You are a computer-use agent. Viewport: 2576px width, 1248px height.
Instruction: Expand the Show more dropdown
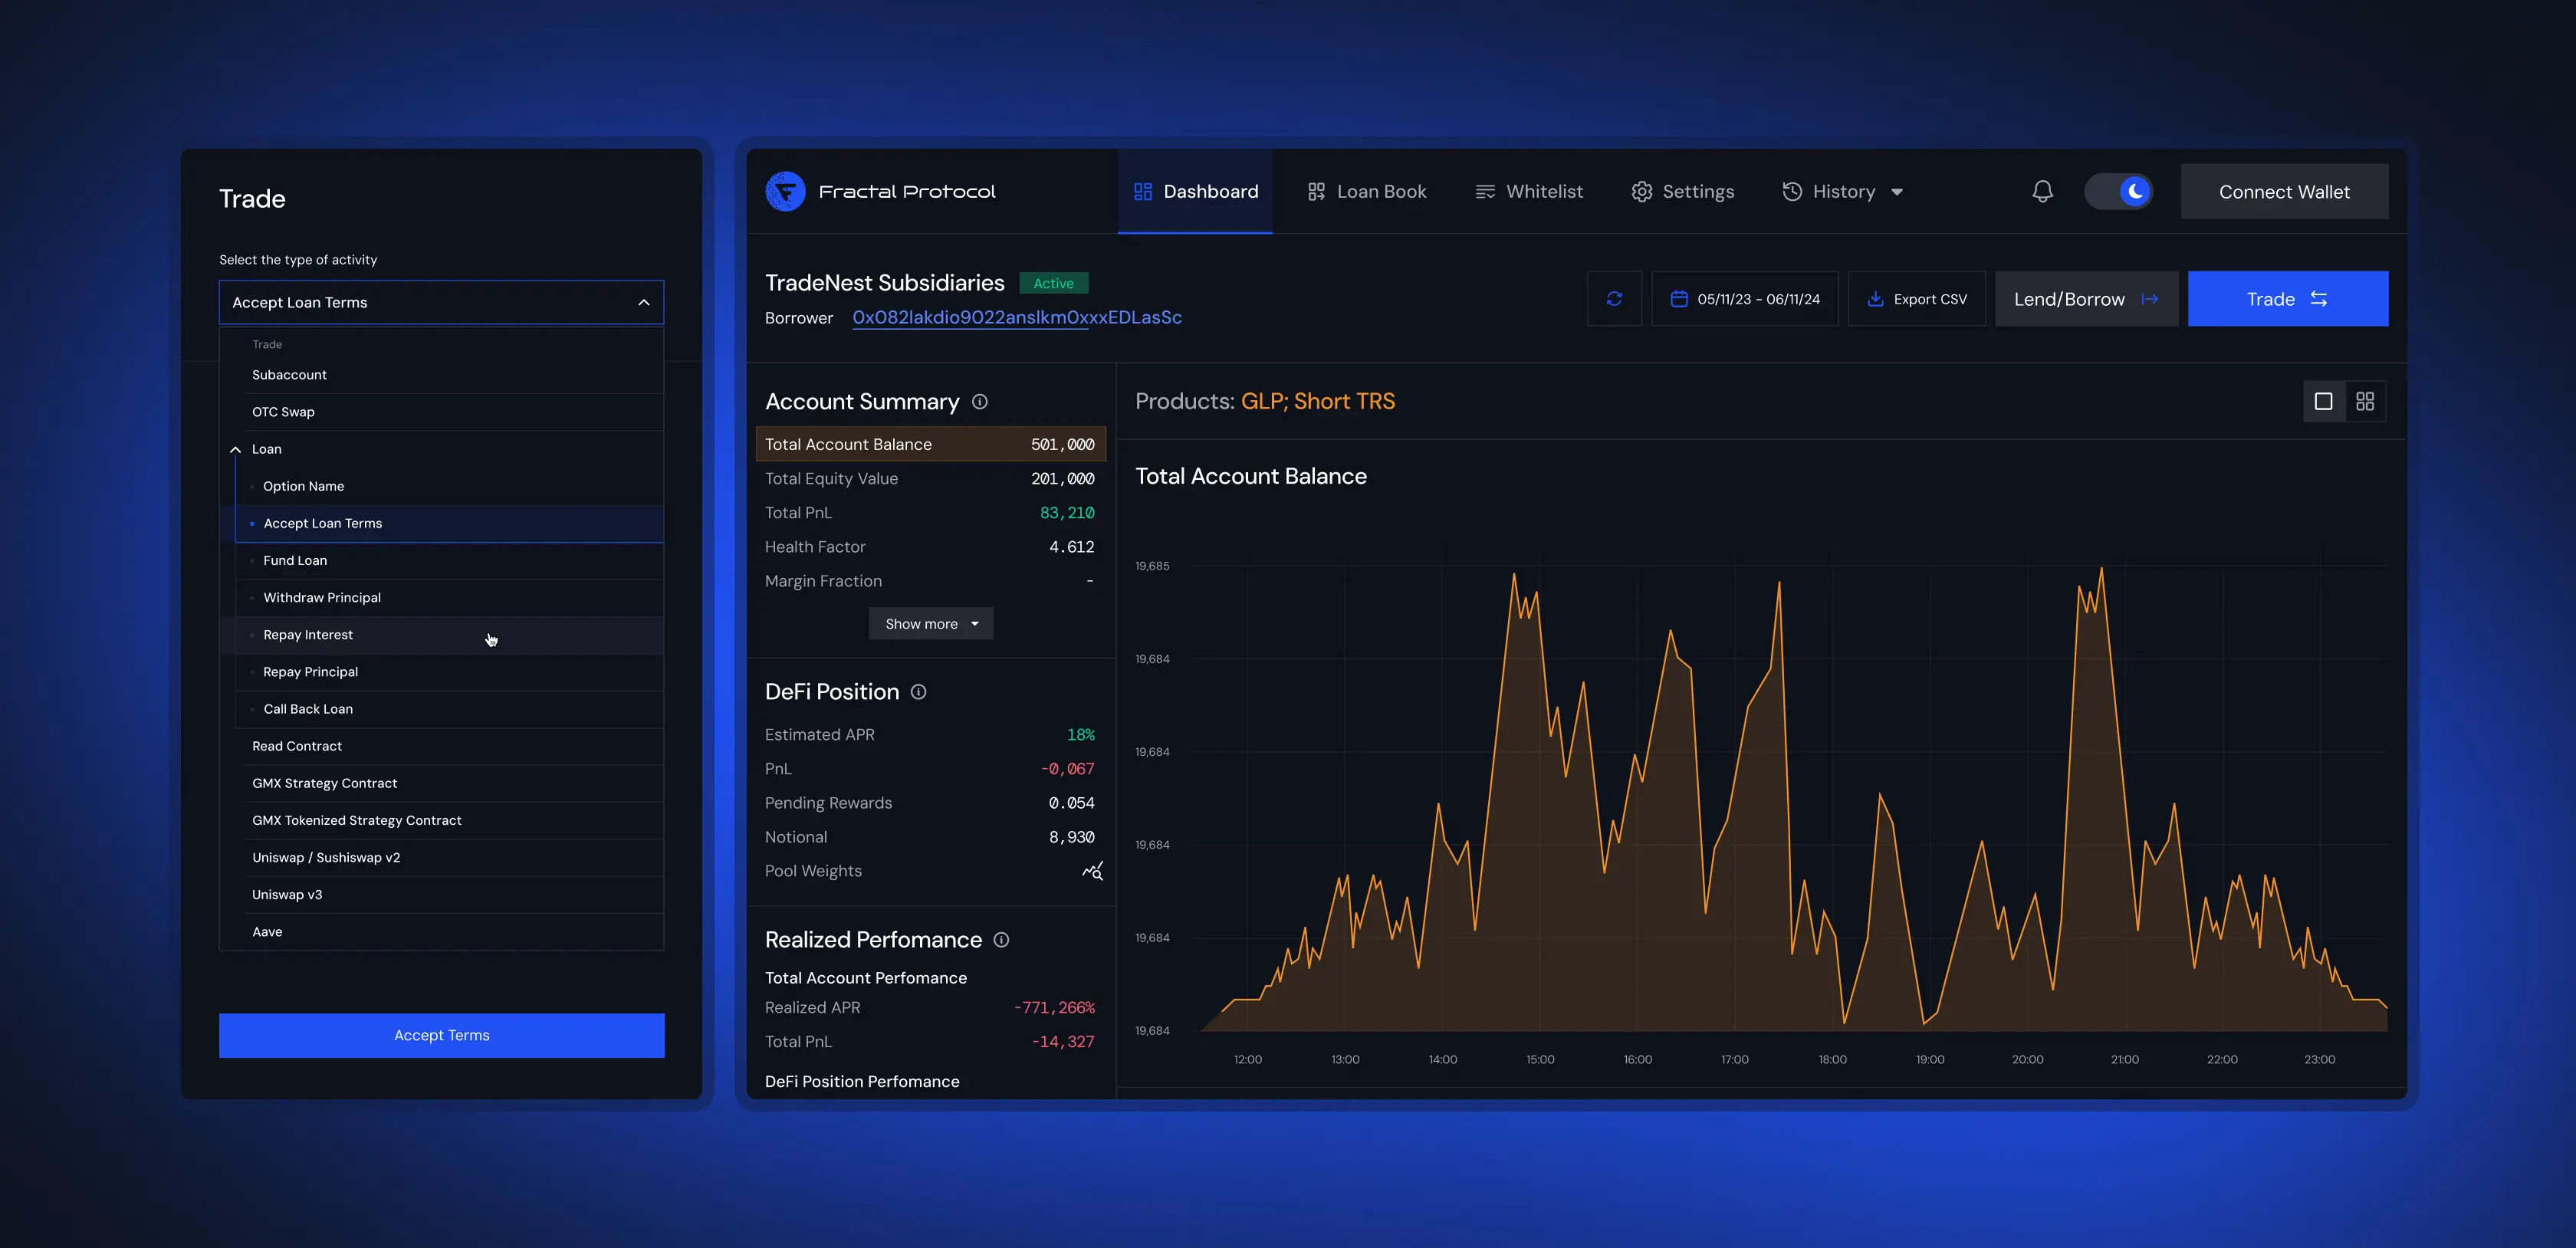pos(931,623)
